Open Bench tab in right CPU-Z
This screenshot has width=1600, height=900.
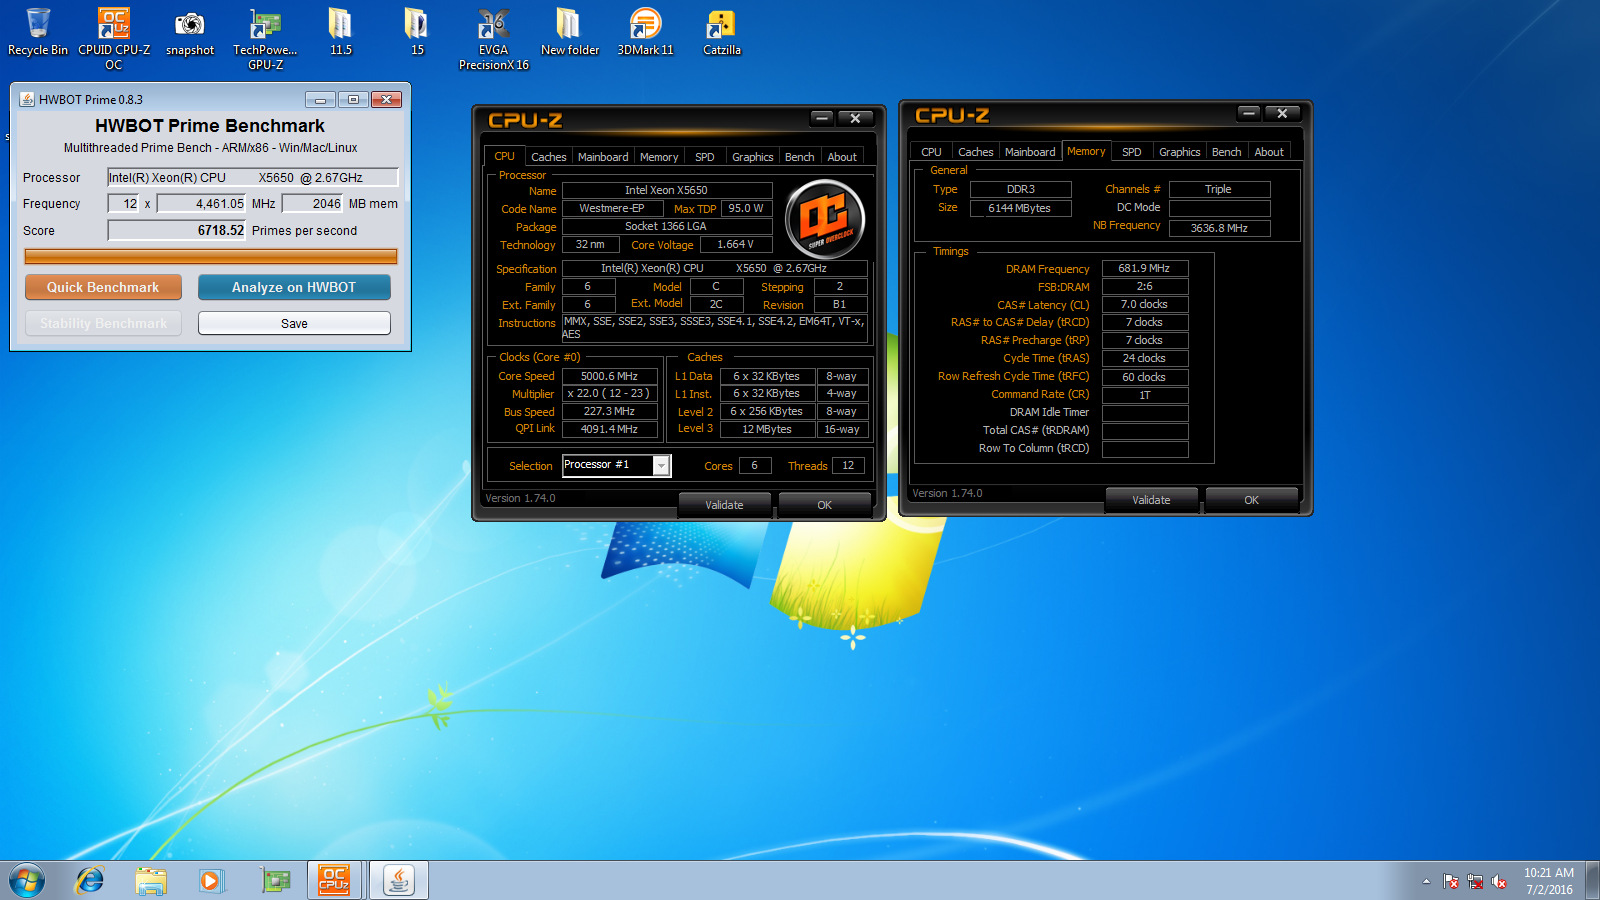(1226, 152)
